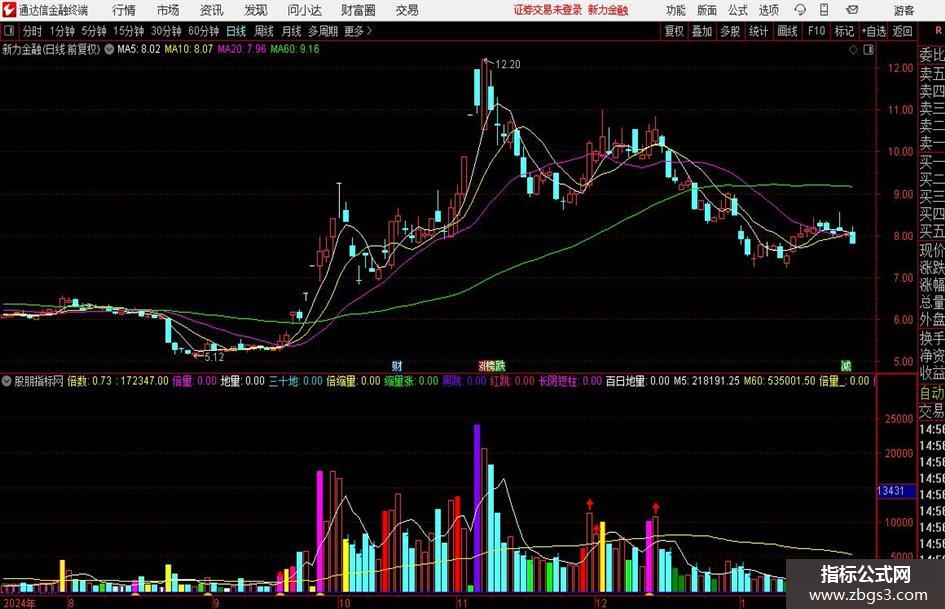Viewport: 945px width, 609px height.
Task: Expand the MA indicator settings chevron
Action: 109,49
